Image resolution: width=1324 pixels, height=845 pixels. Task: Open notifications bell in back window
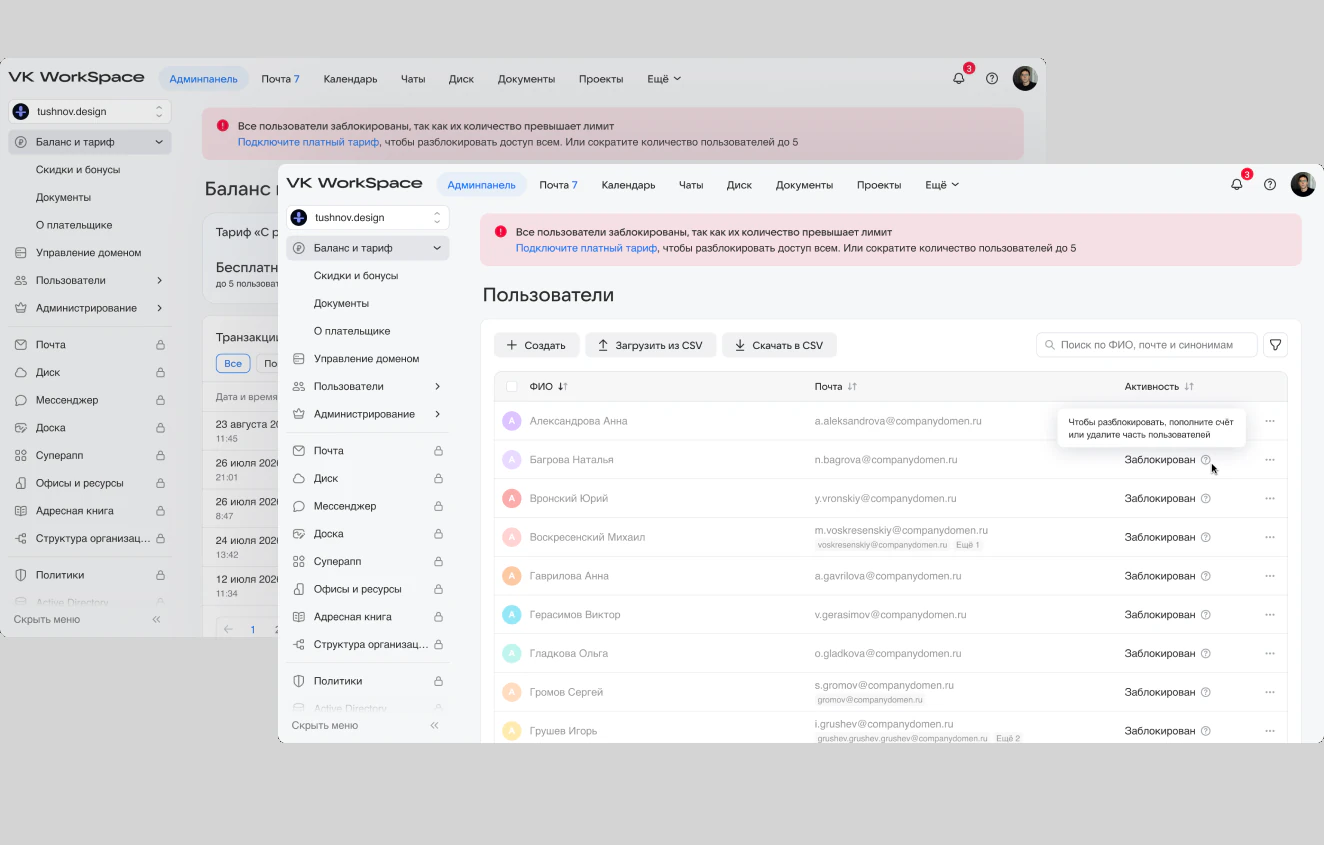point(959,78)
